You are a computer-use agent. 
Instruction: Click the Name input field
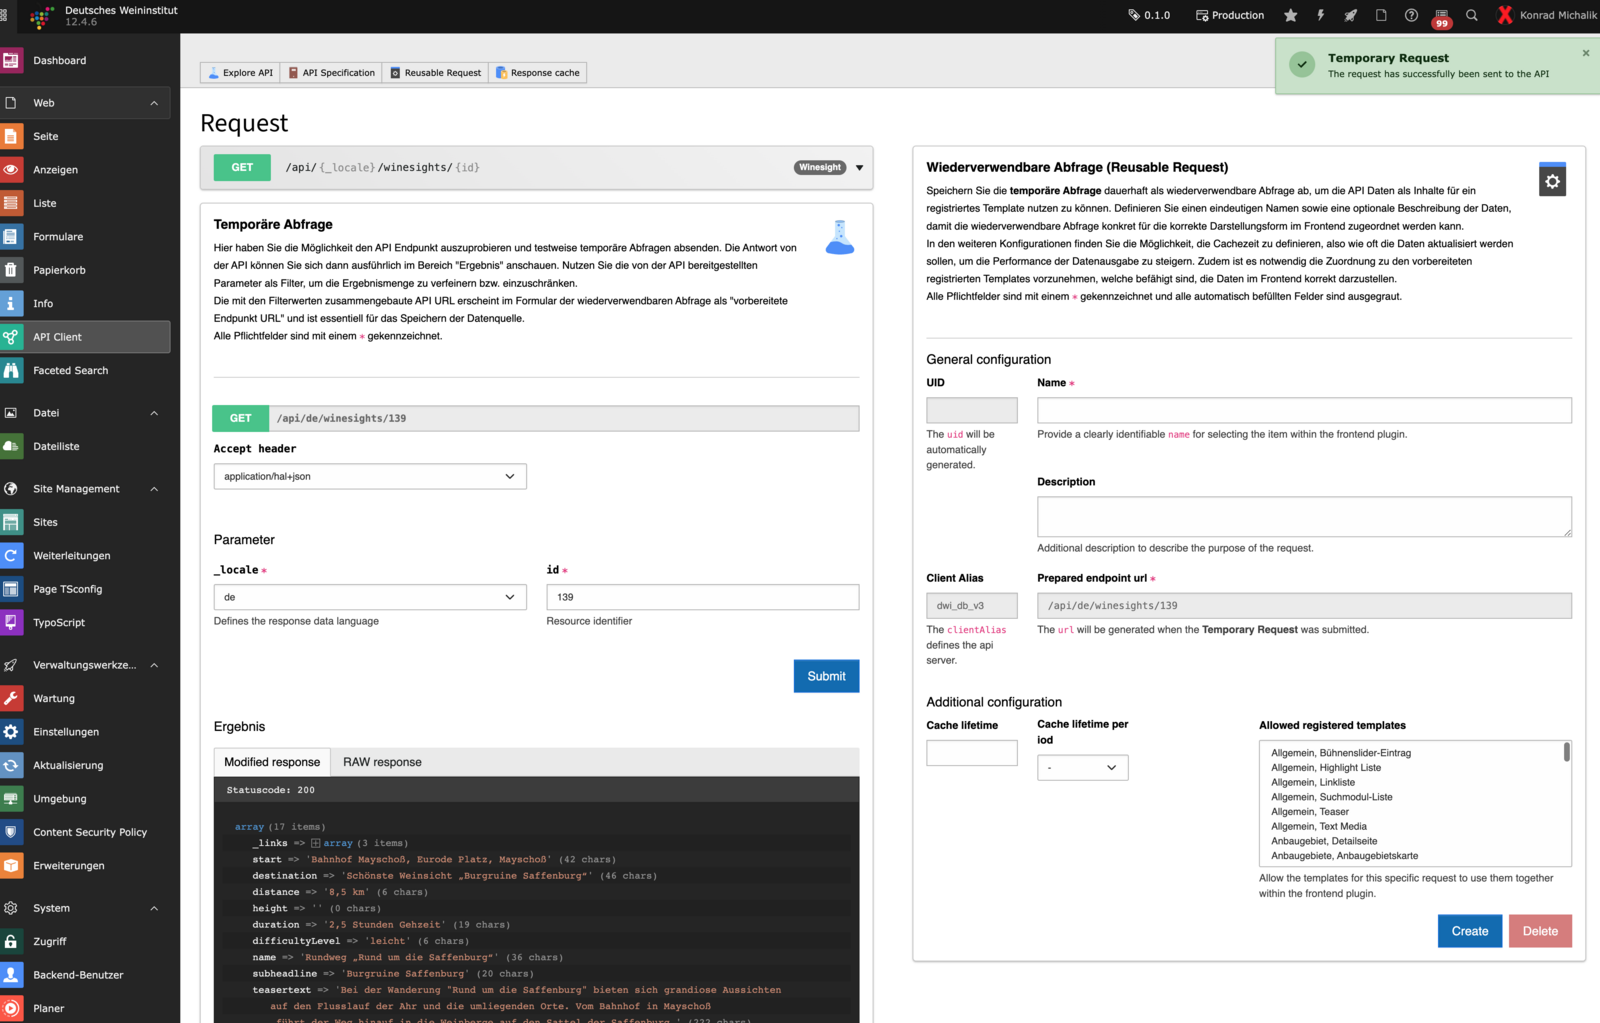tap(1303, 410)
